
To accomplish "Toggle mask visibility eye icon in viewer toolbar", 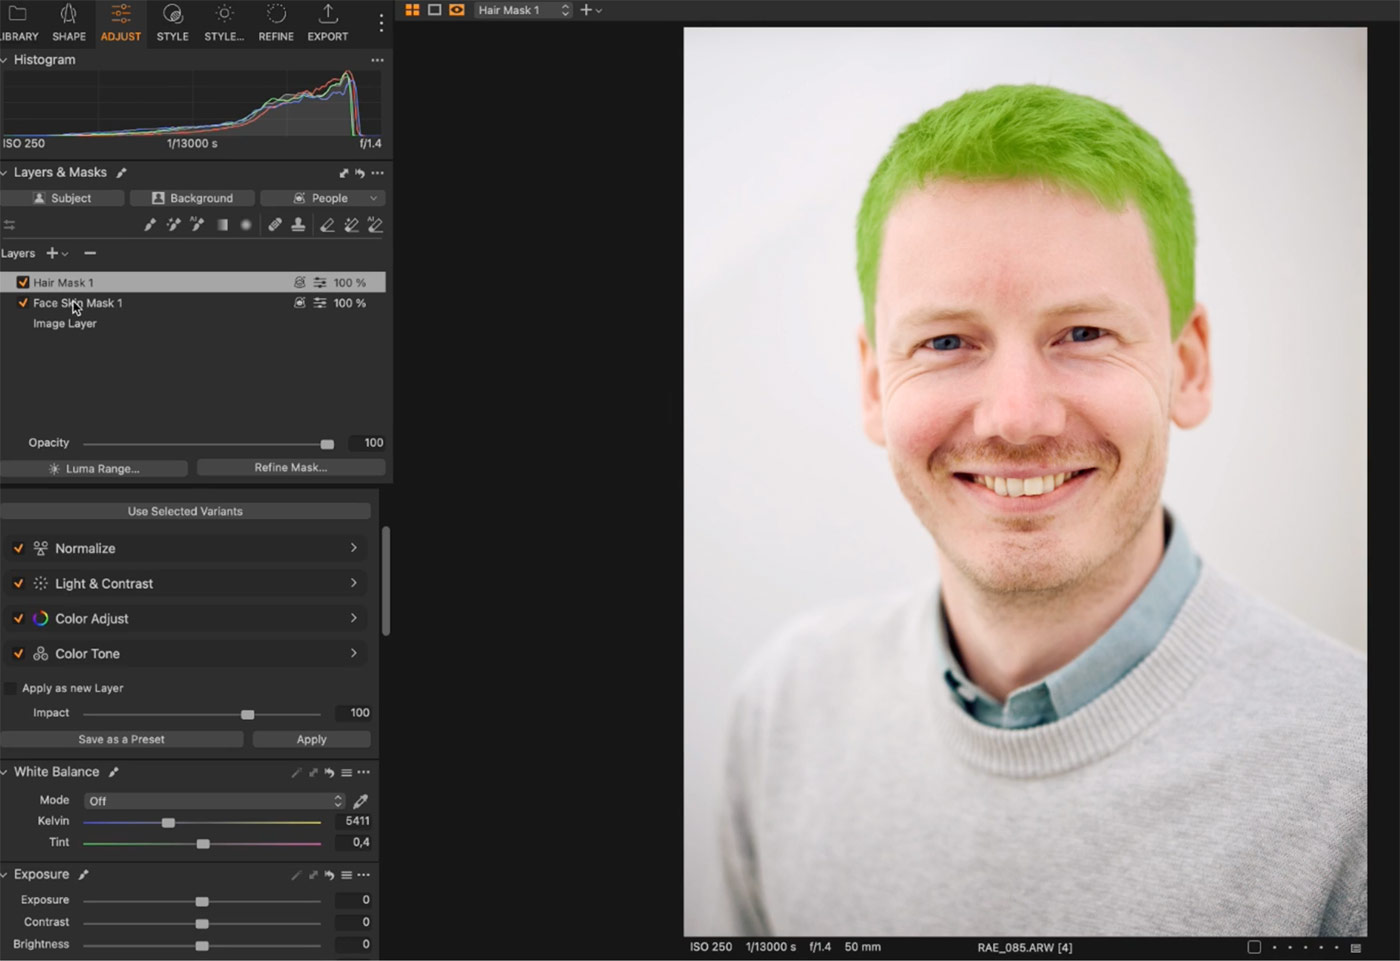I will coord(457,10).
